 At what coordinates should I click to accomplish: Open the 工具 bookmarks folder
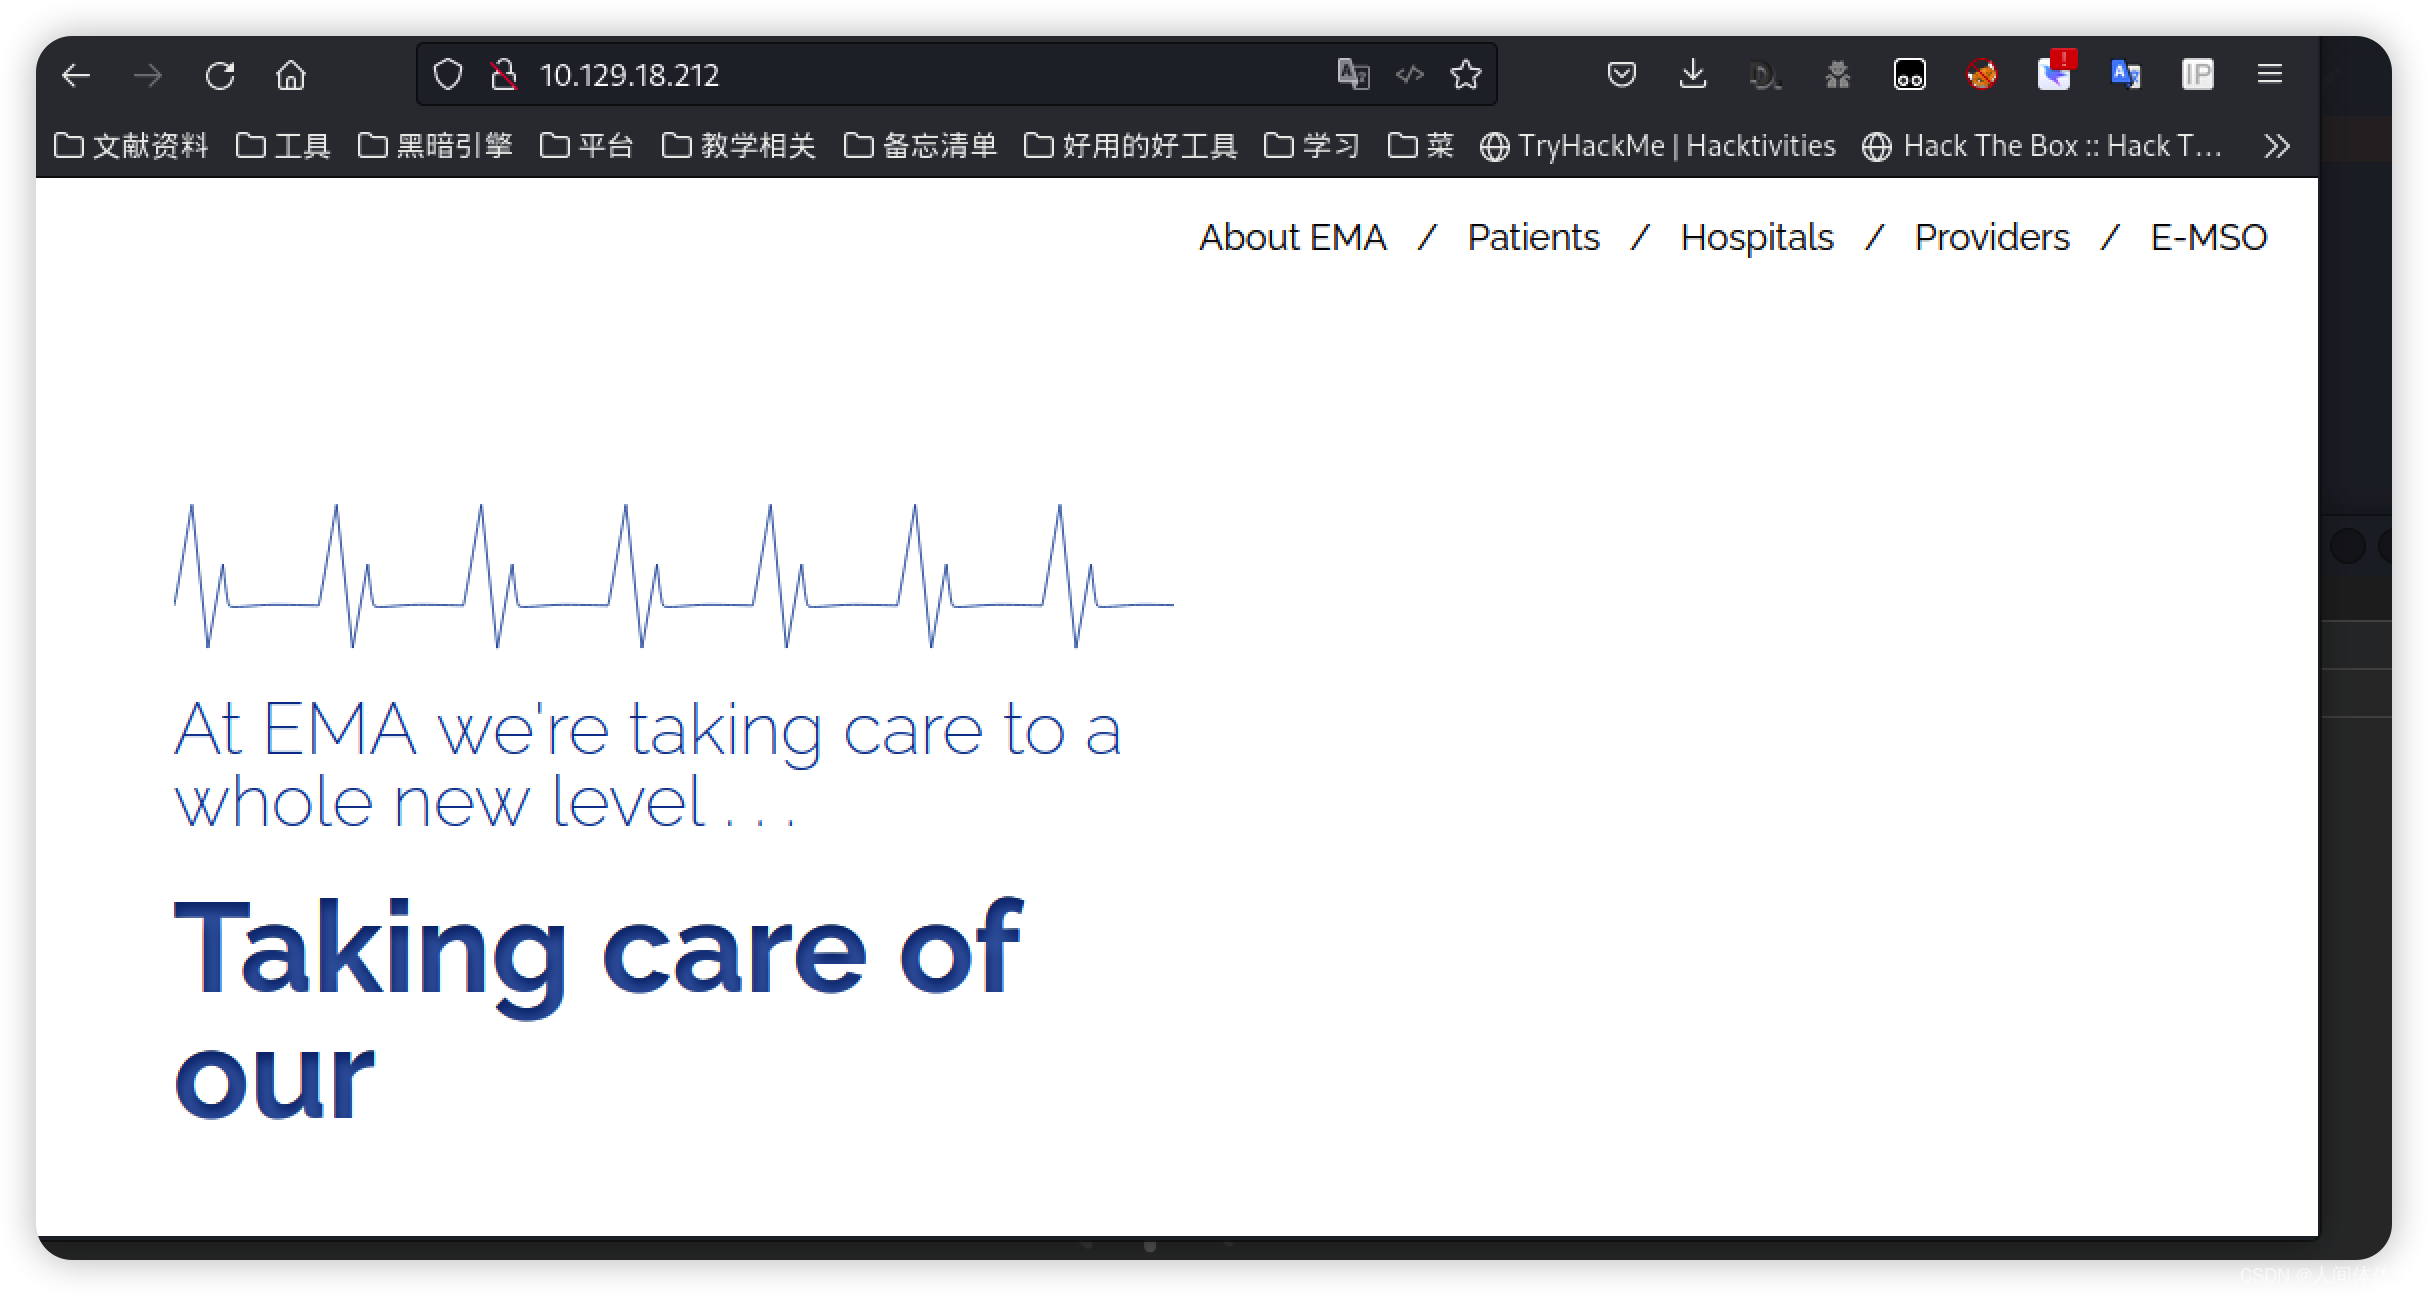(x=283, y=146)
